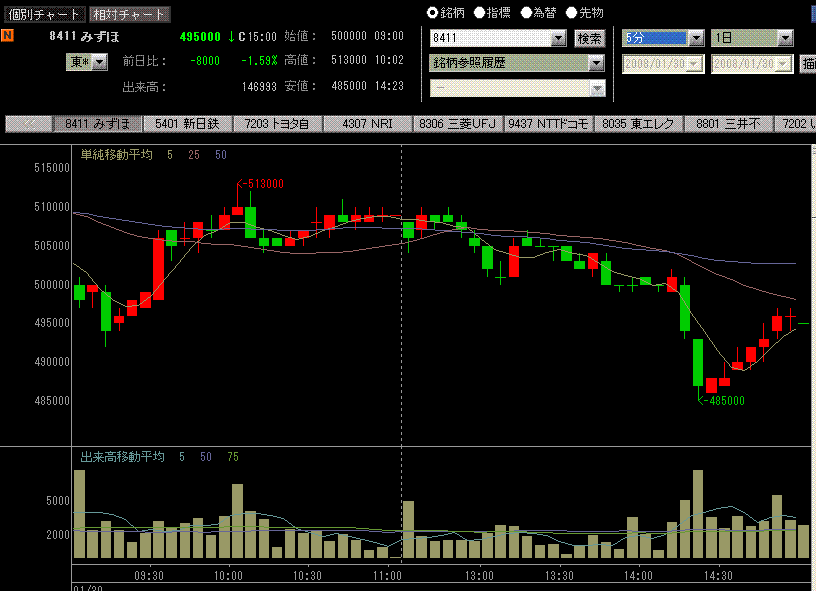816x591 pixels.
Task: Click inside the 8411 code input field
Action: coord(490,38)
